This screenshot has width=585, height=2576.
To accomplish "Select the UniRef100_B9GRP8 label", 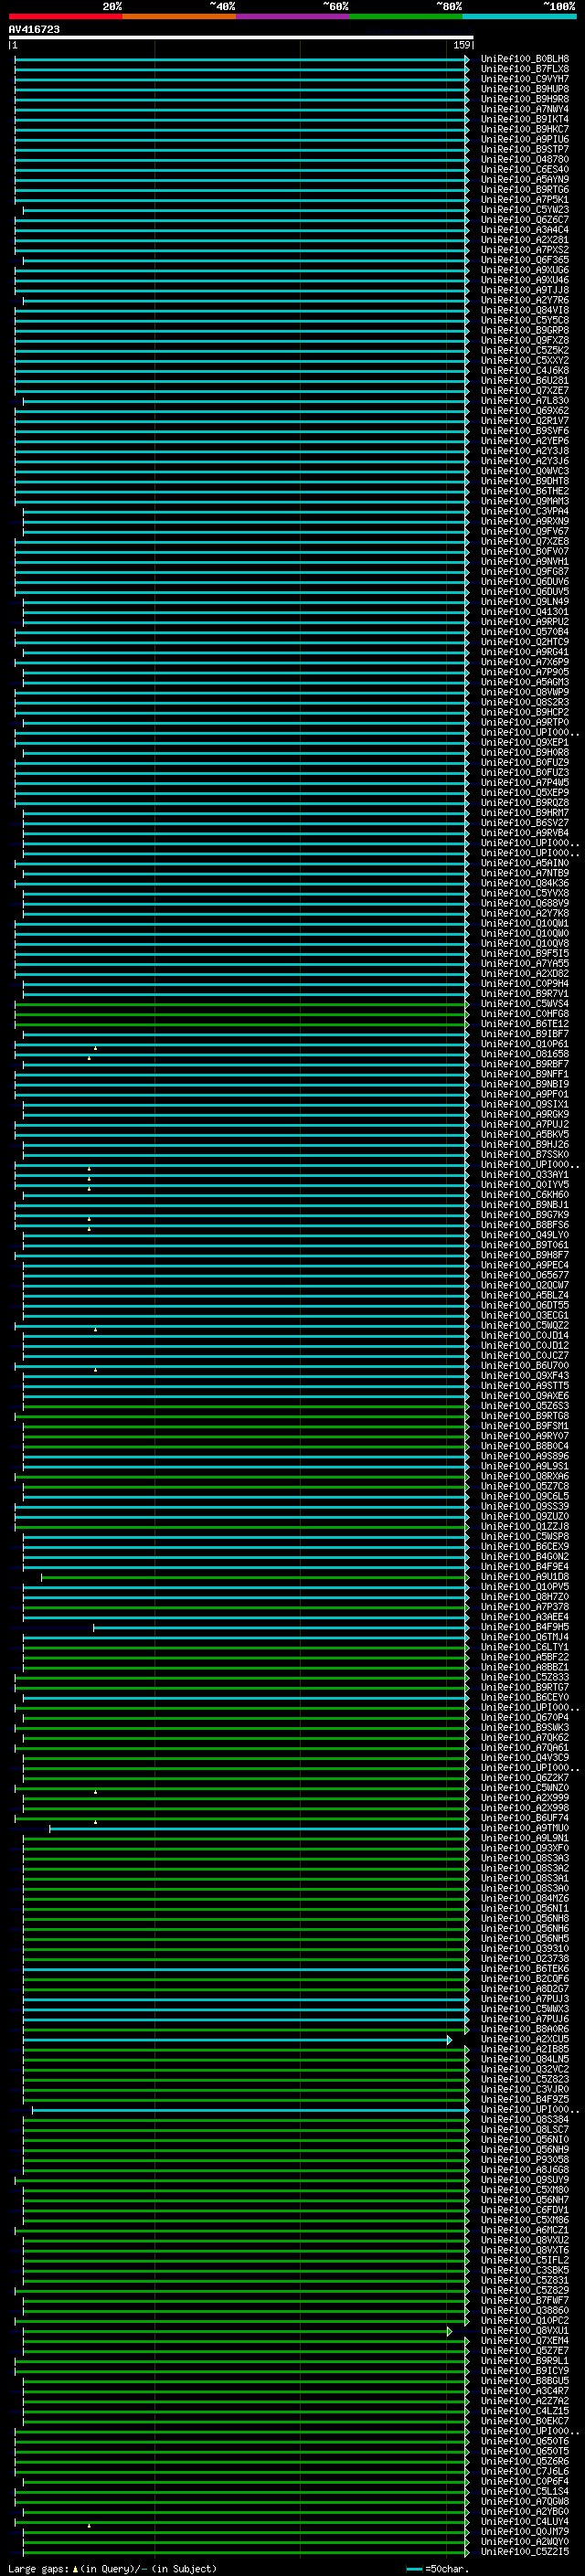I will (525, 330).
